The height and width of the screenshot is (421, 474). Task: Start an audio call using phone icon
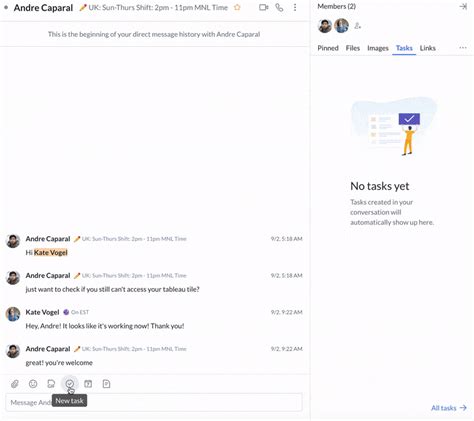[x=279, y=7]
